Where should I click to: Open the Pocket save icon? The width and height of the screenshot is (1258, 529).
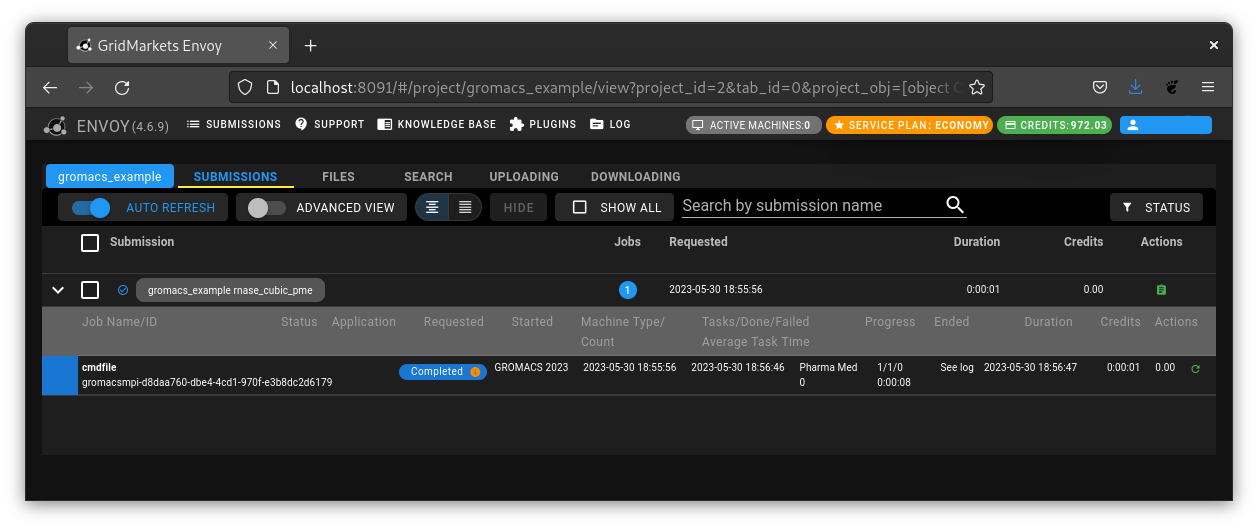pyautogui.click(x=1099, y=88)
